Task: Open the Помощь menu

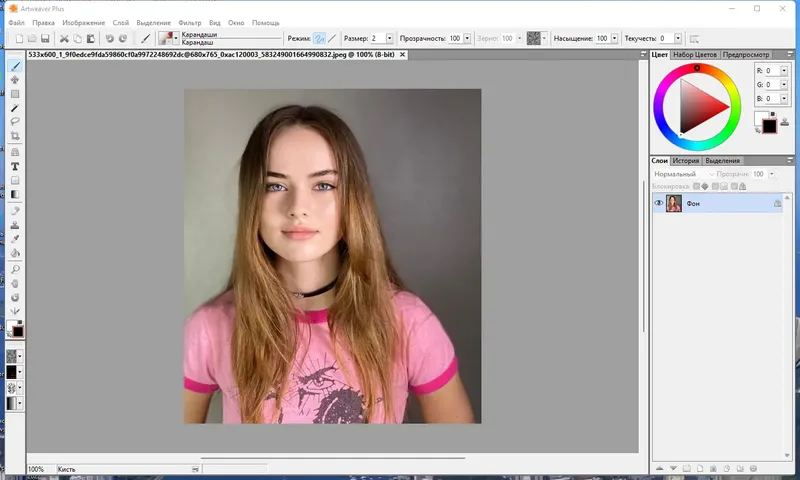Action: (266, 23)
